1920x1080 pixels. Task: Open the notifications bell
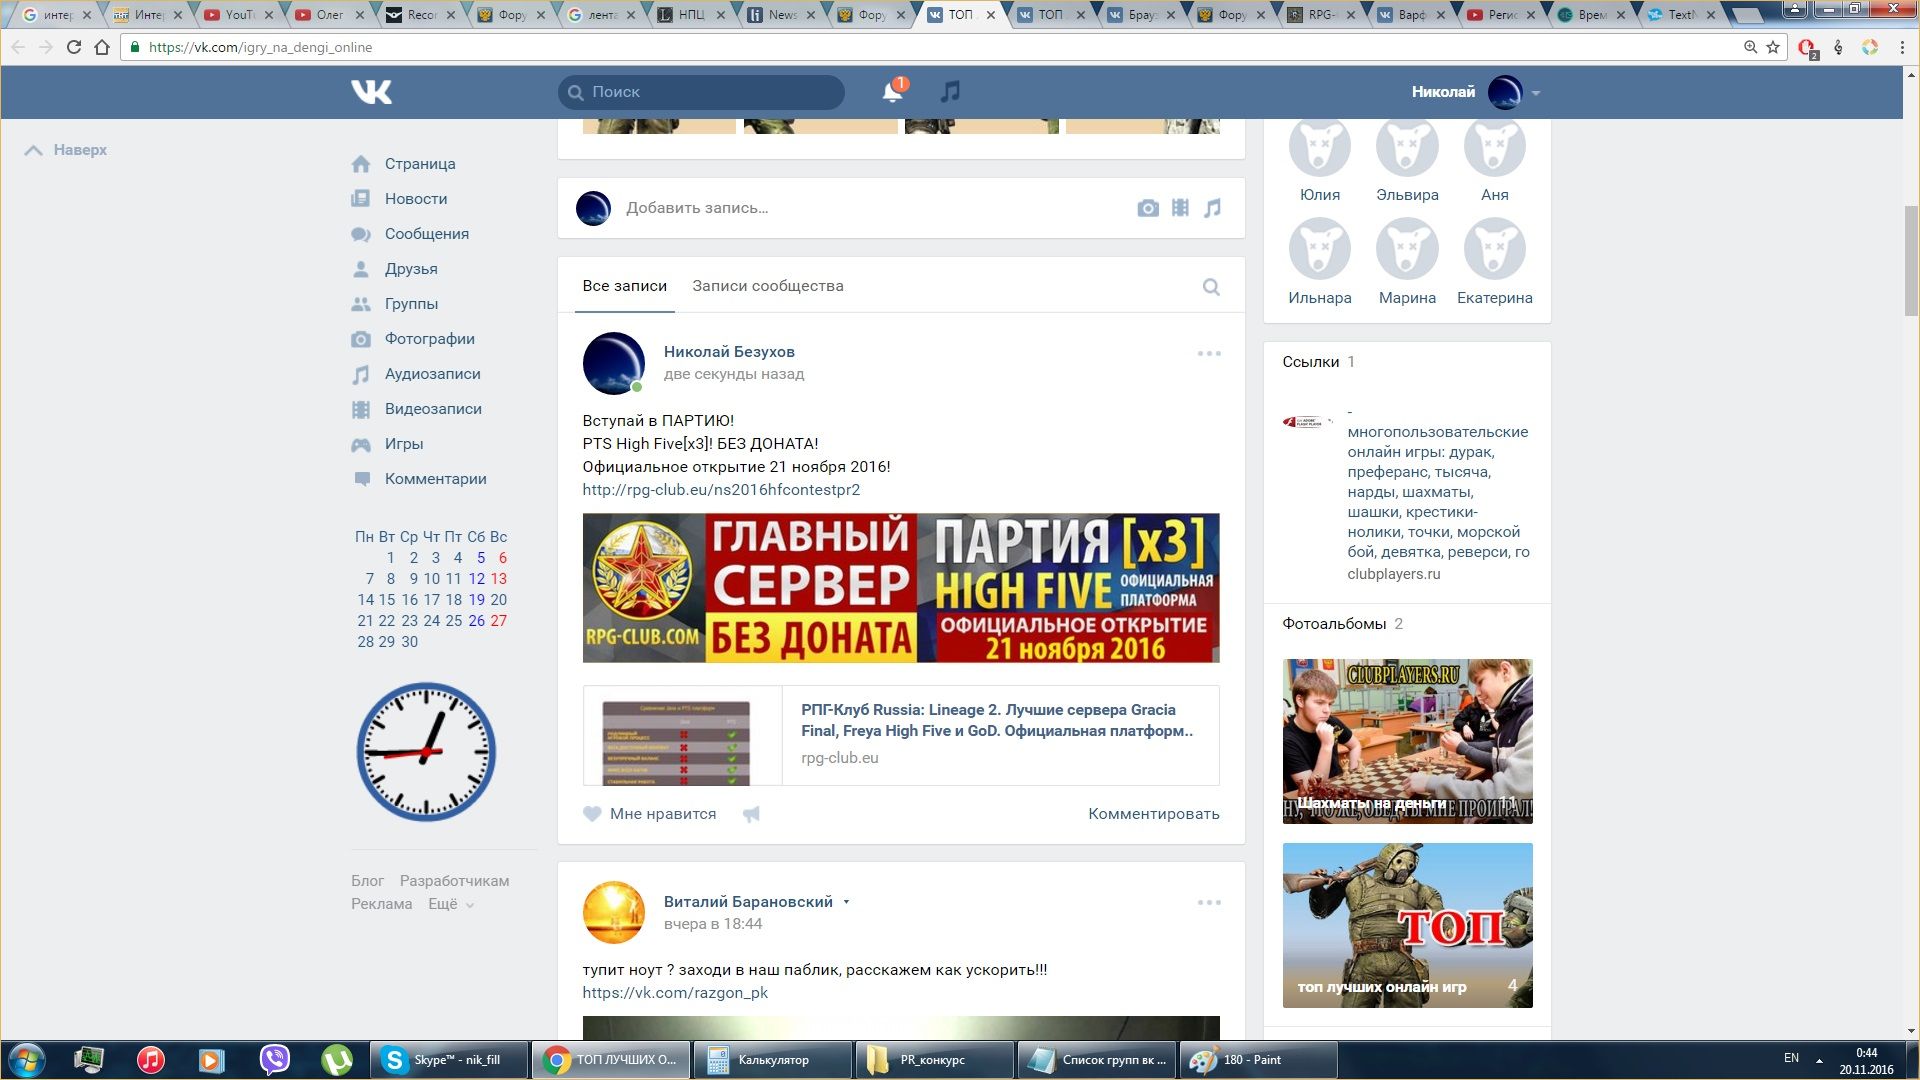coord(892,92)
